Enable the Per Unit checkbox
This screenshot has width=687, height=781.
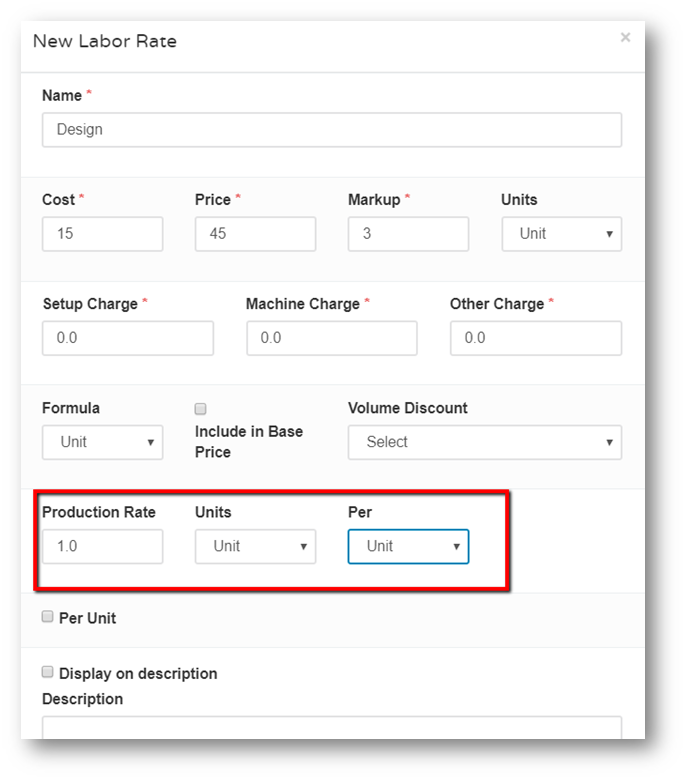(47, 617)
